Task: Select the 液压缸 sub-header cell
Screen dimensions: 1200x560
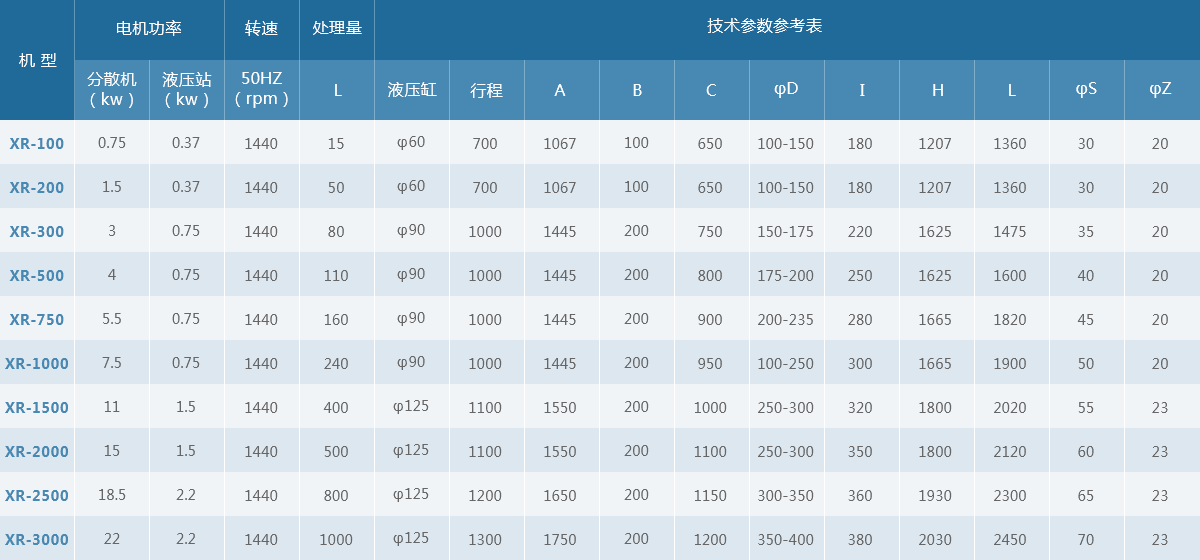Action: pyautogui.click(x=412, y=90)
